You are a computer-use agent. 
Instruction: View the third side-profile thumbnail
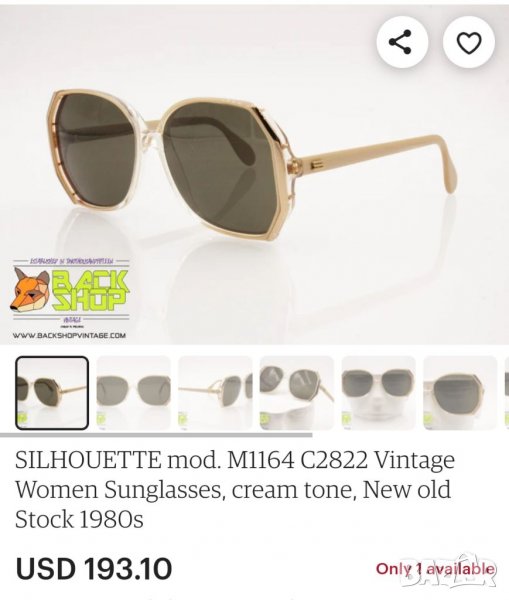click(215, 393)
